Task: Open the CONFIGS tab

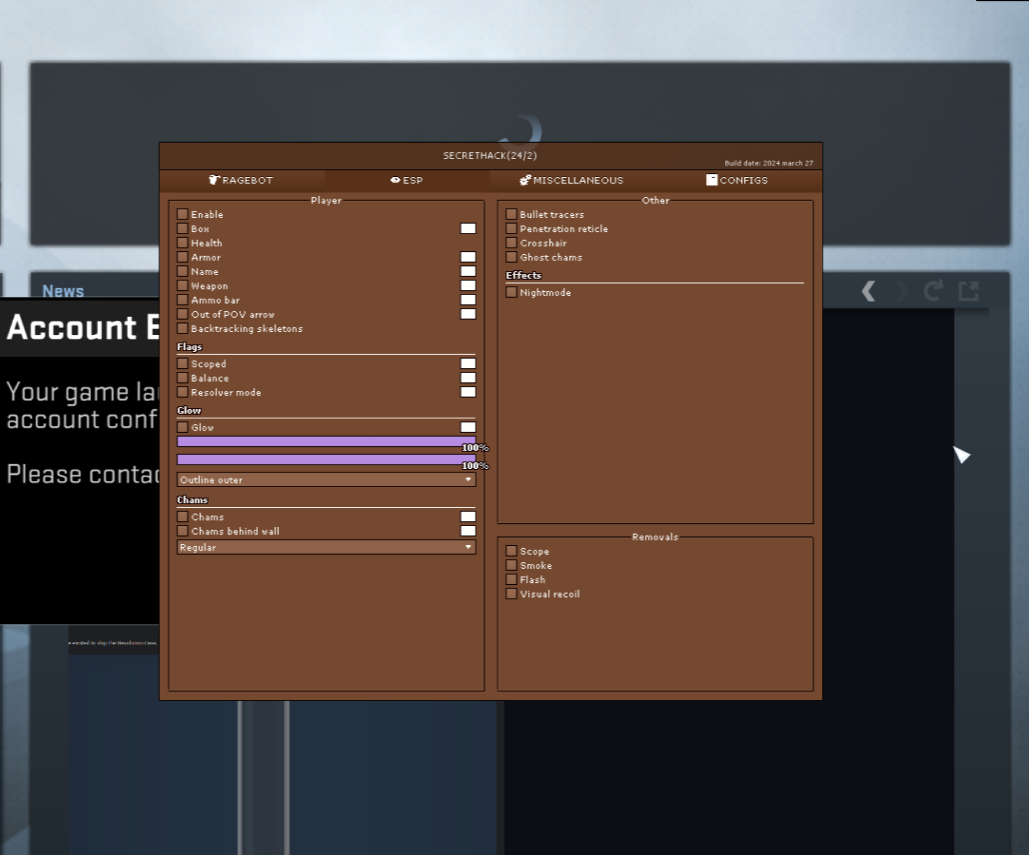Action: tap(743, 181)
